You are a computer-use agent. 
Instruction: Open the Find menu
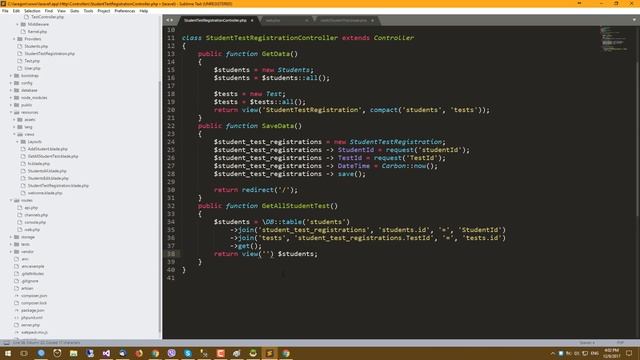click(49, 11)
